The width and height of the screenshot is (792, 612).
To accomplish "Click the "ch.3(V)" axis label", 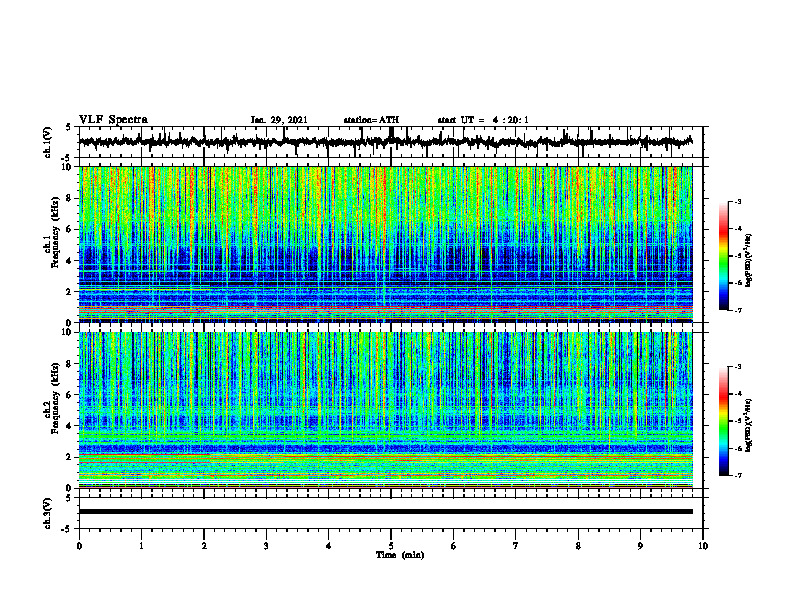I will click(x=47, y=513).
